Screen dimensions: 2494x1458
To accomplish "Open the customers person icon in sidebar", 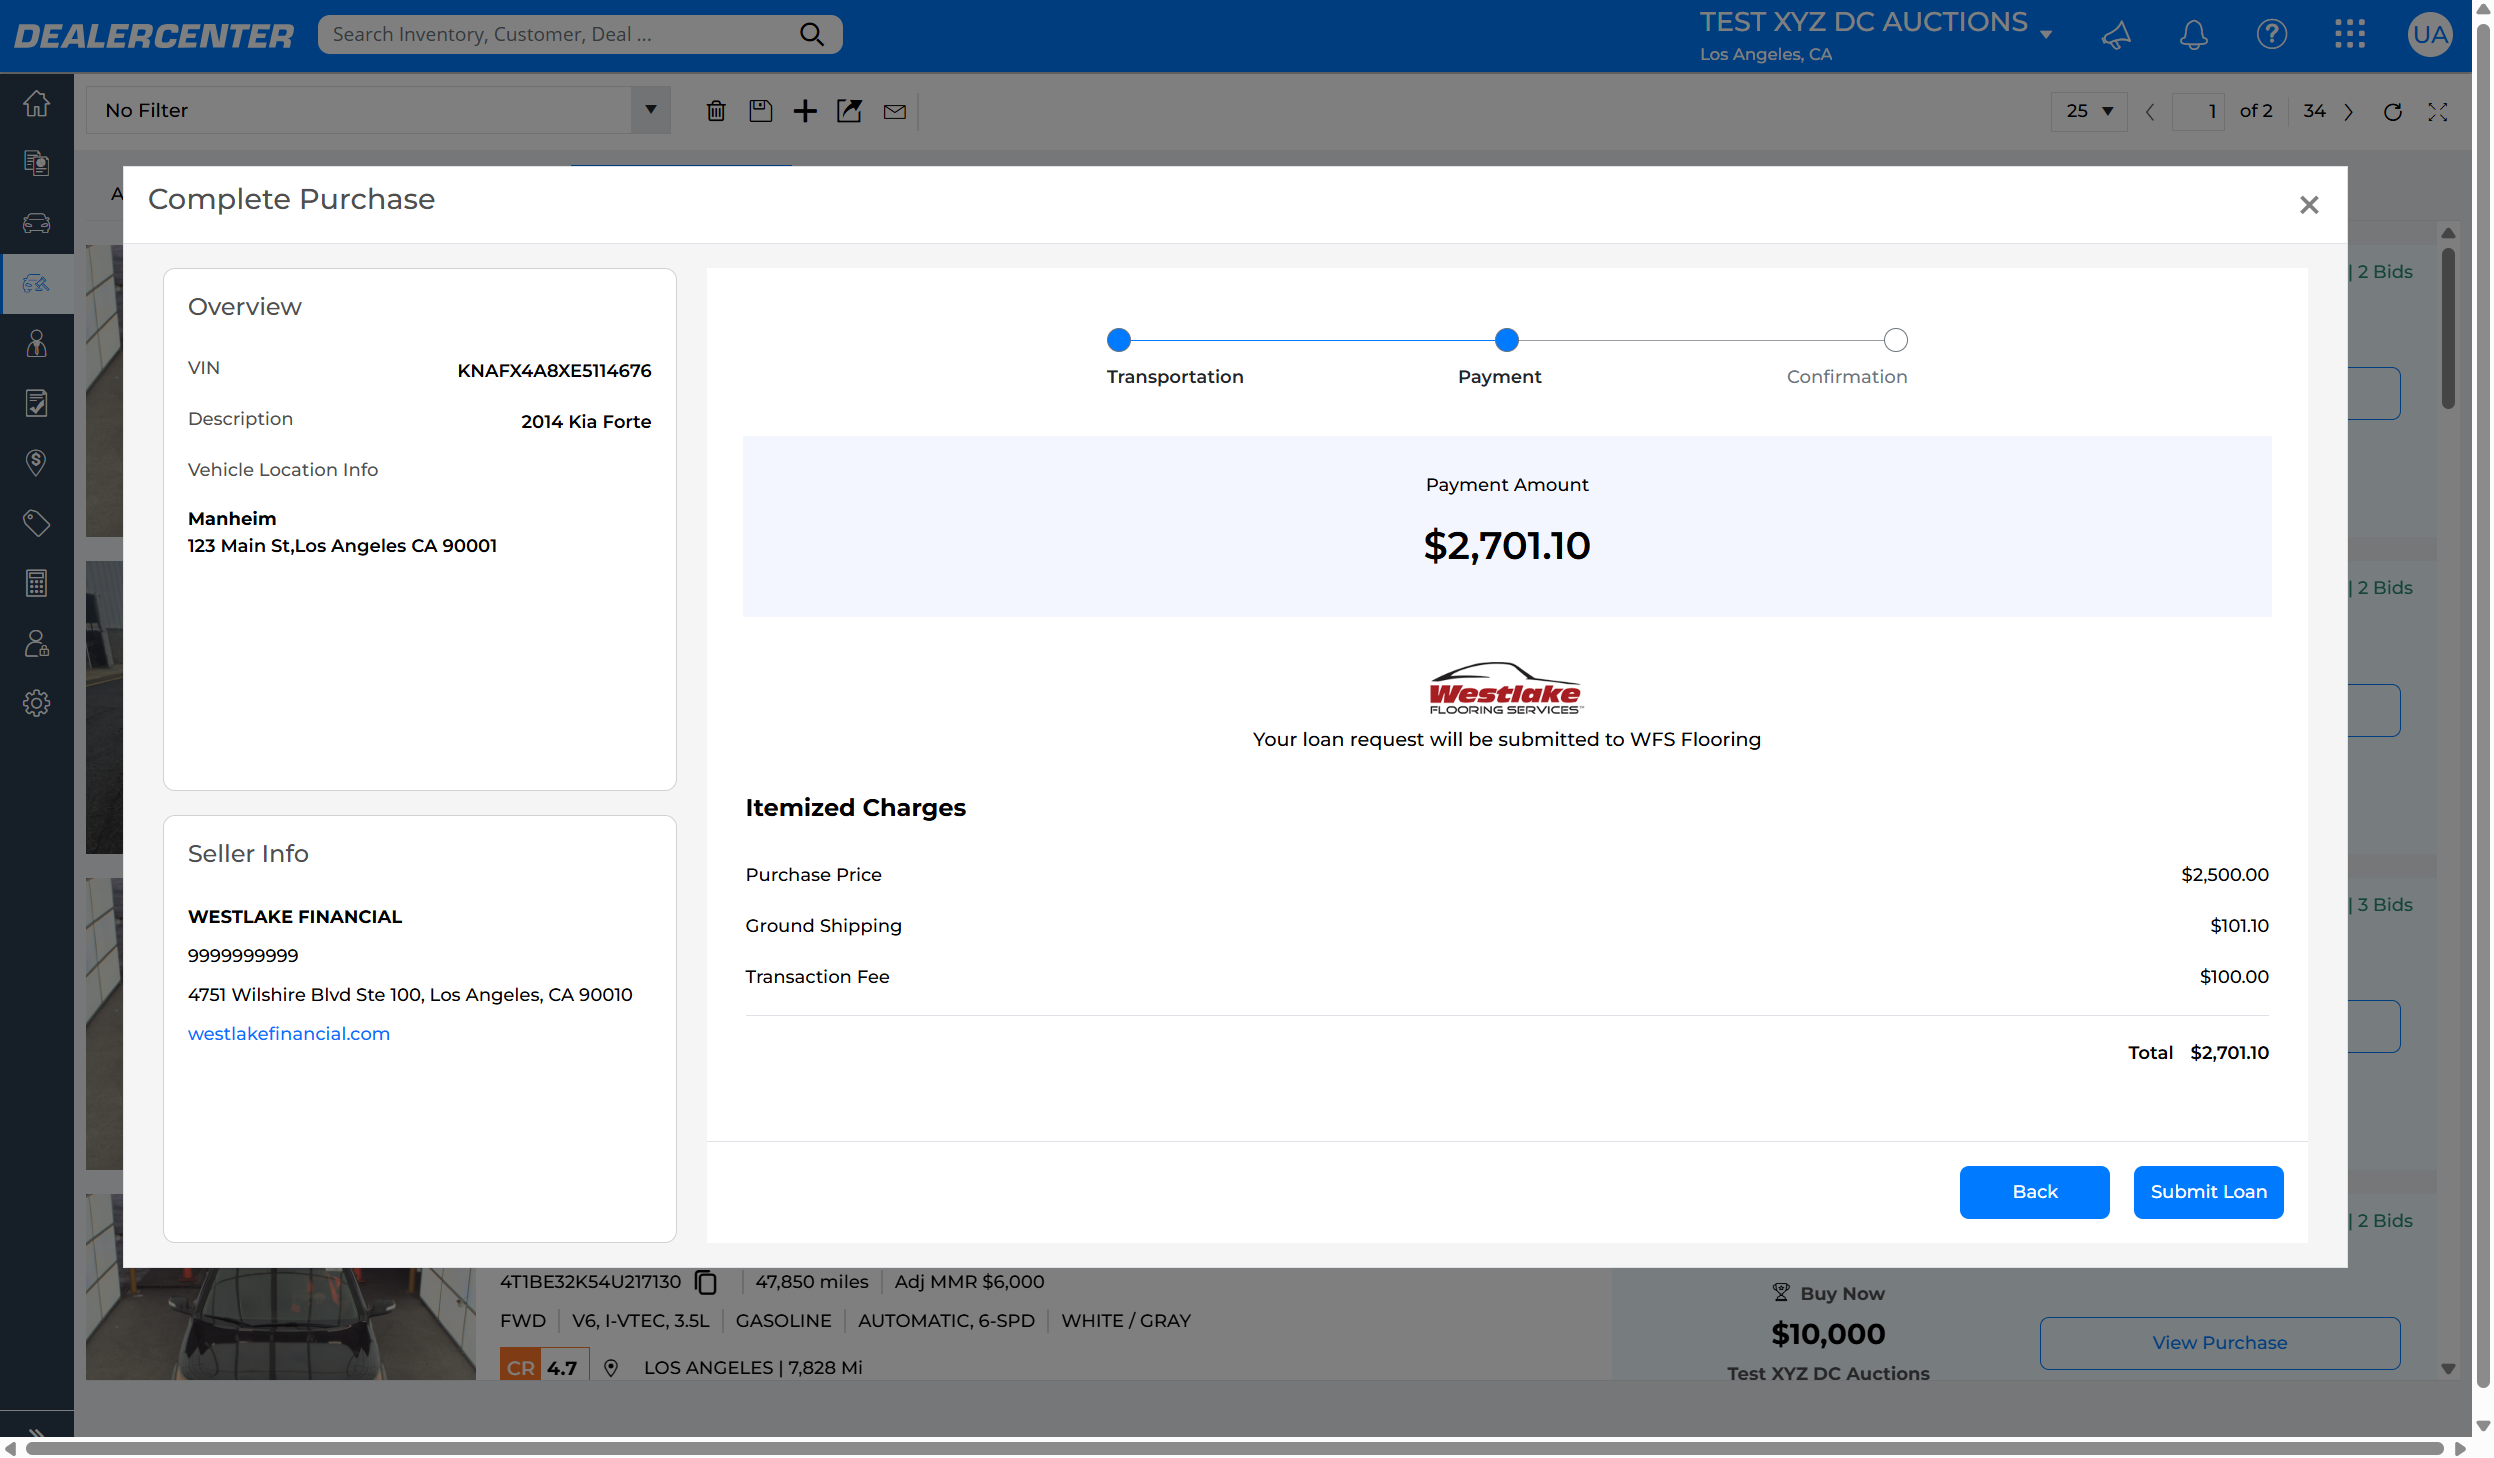I will coord(36,343).
